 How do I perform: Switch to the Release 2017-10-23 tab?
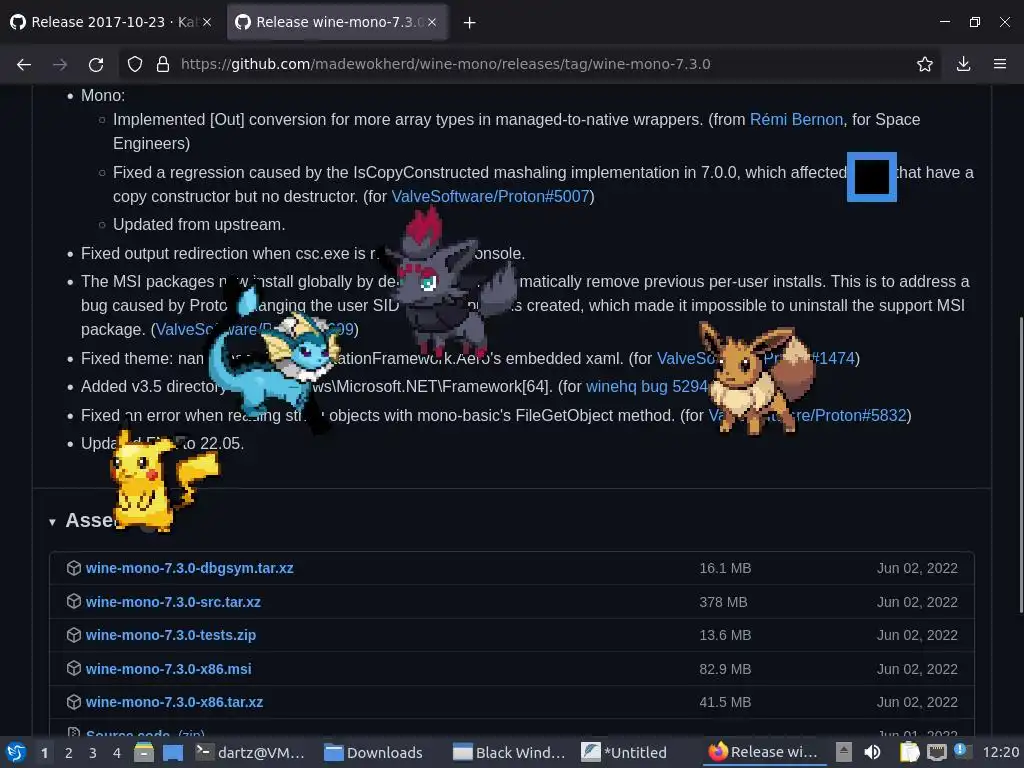(103, 22)
